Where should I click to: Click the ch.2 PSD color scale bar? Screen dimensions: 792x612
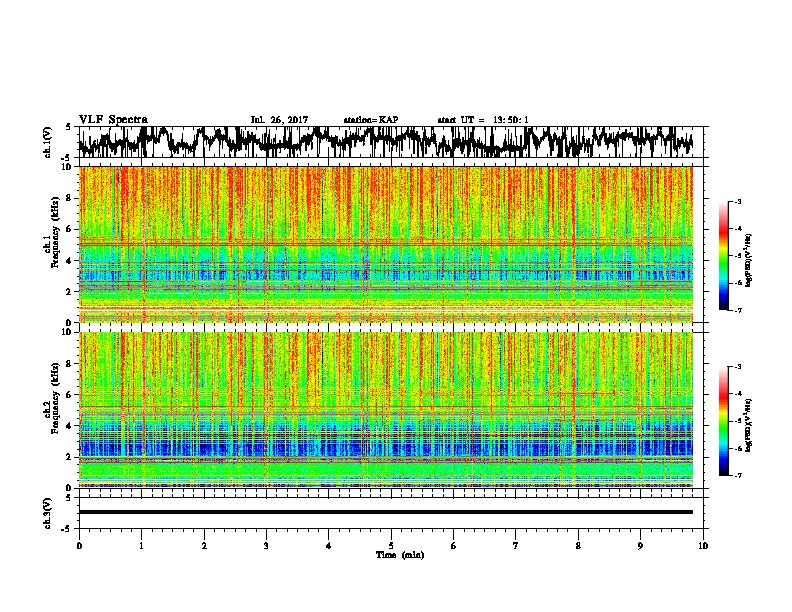point(724,421)
